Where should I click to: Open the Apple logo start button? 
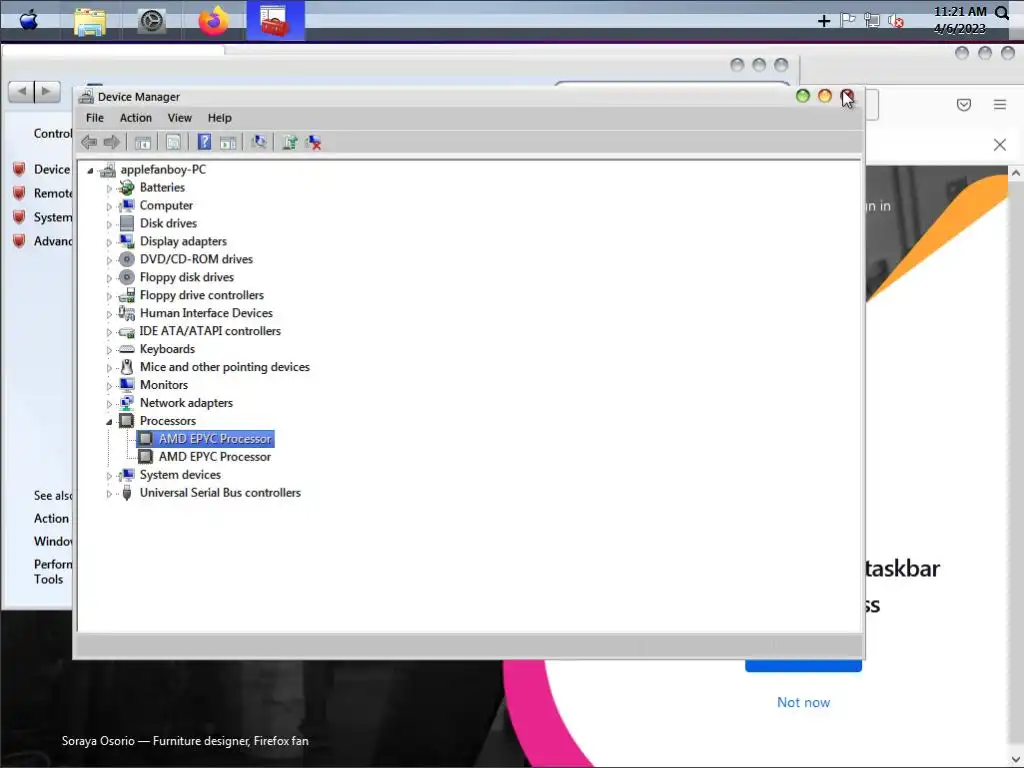tap(28, 20)
